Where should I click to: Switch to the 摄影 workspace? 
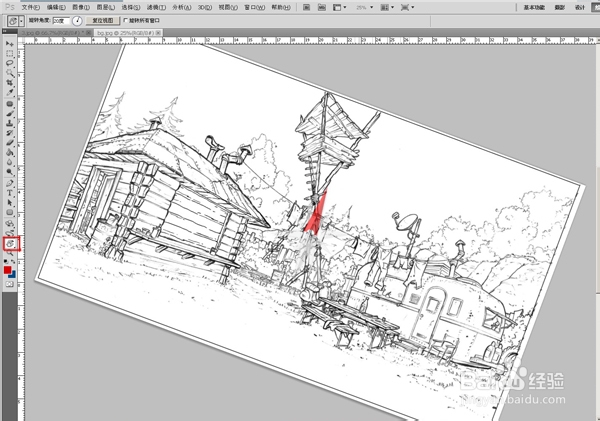pos(560,7)
